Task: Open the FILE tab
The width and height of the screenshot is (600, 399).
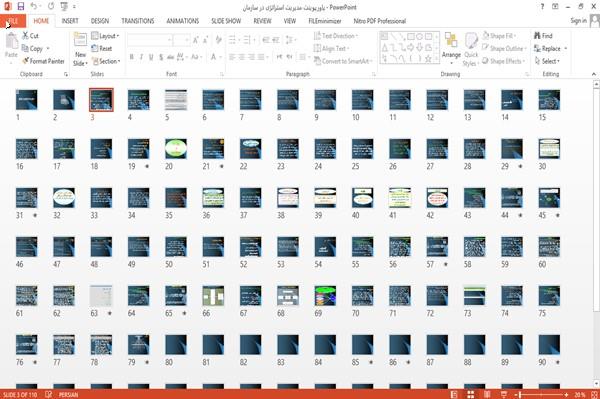Action: coord(13,21)
